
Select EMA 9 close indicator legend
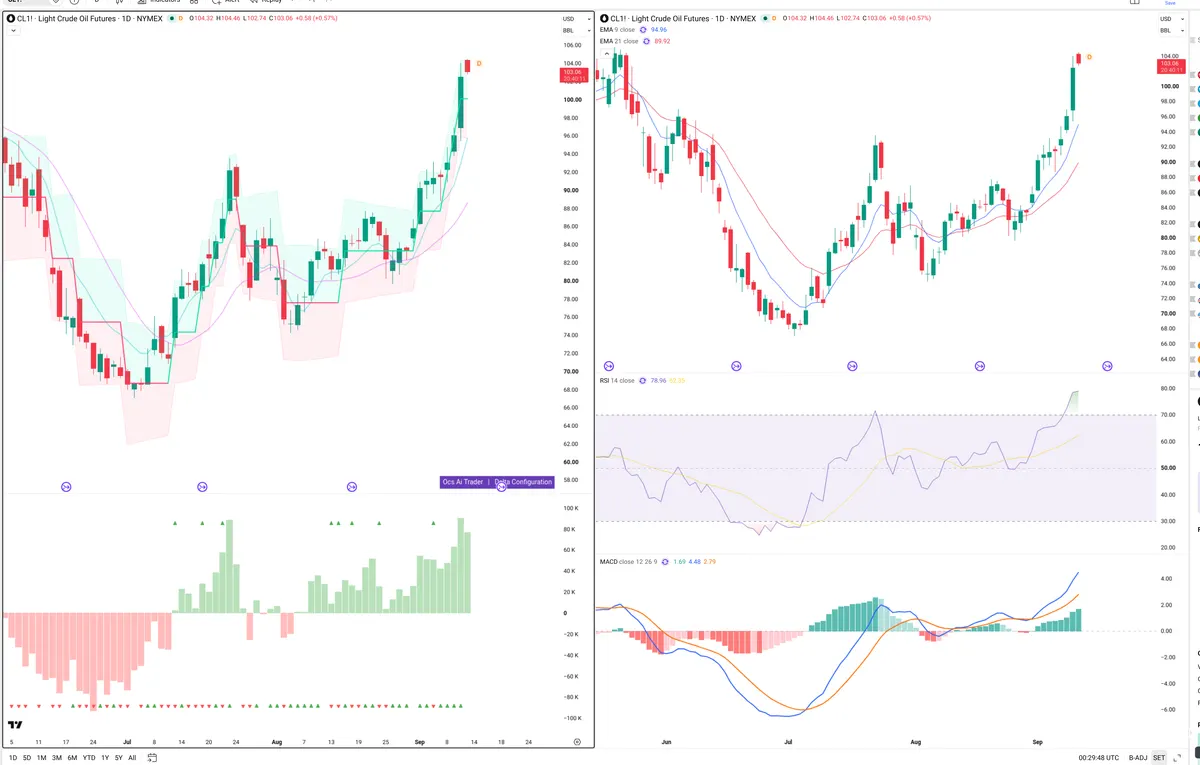[x=617, y=30]
